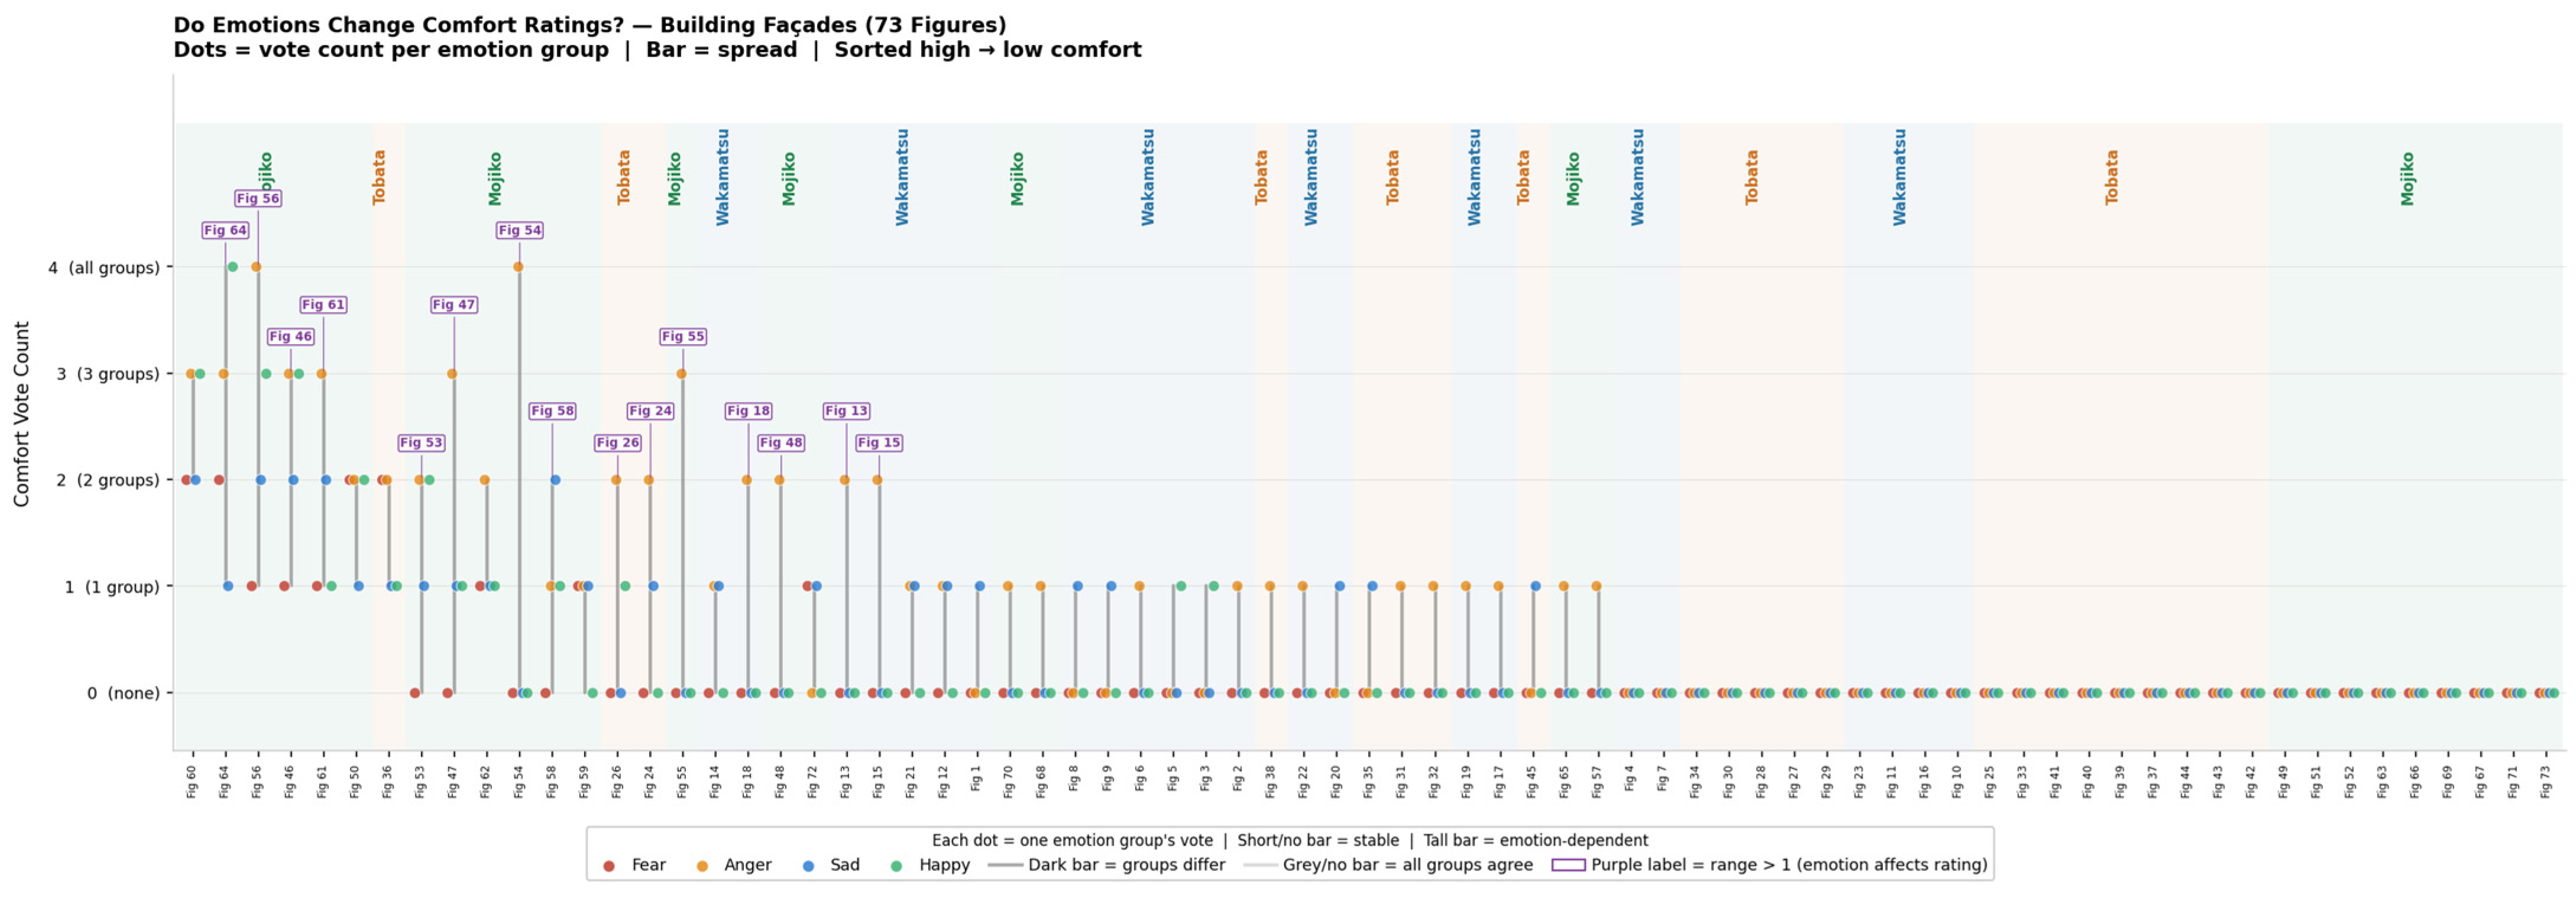Select the Fig 48 annotation box
The image size is (2576, 897).
tap(781, 442)
